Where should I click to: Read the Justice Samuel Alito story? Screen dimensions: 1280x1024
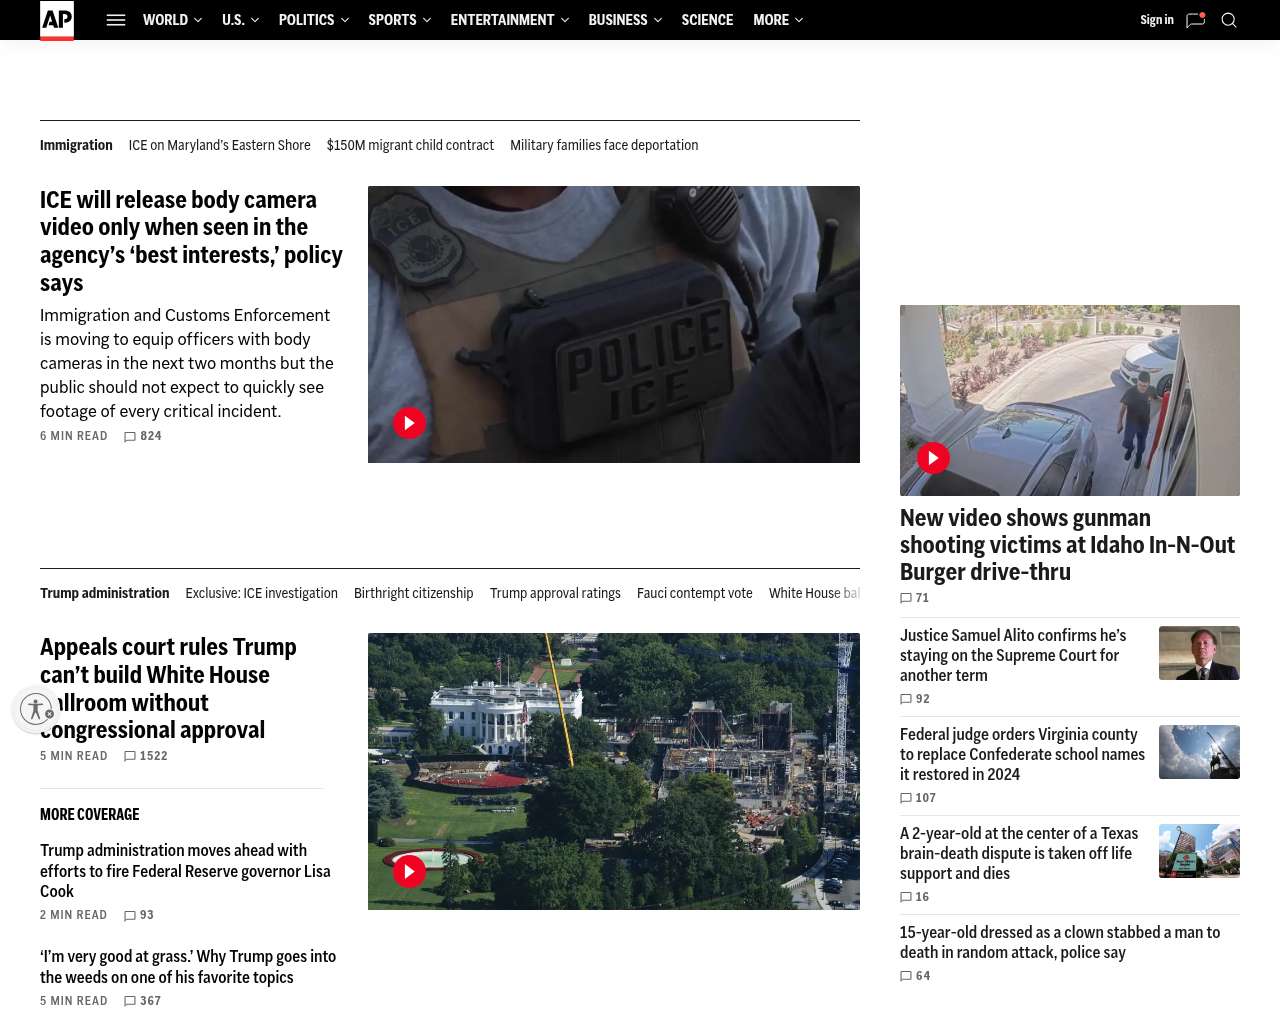click(1013, 655)
